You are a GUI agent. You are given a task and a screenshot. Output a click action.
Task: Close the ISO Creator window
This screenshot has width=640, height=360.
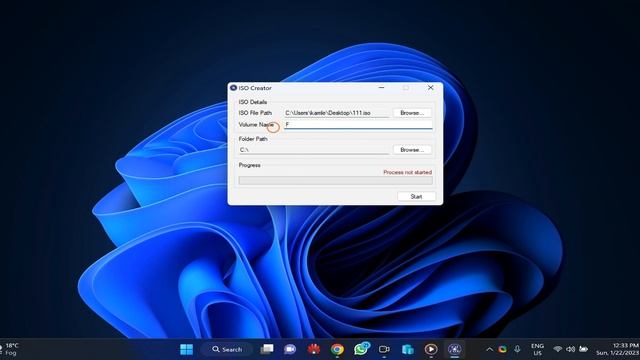click(430, 88)
